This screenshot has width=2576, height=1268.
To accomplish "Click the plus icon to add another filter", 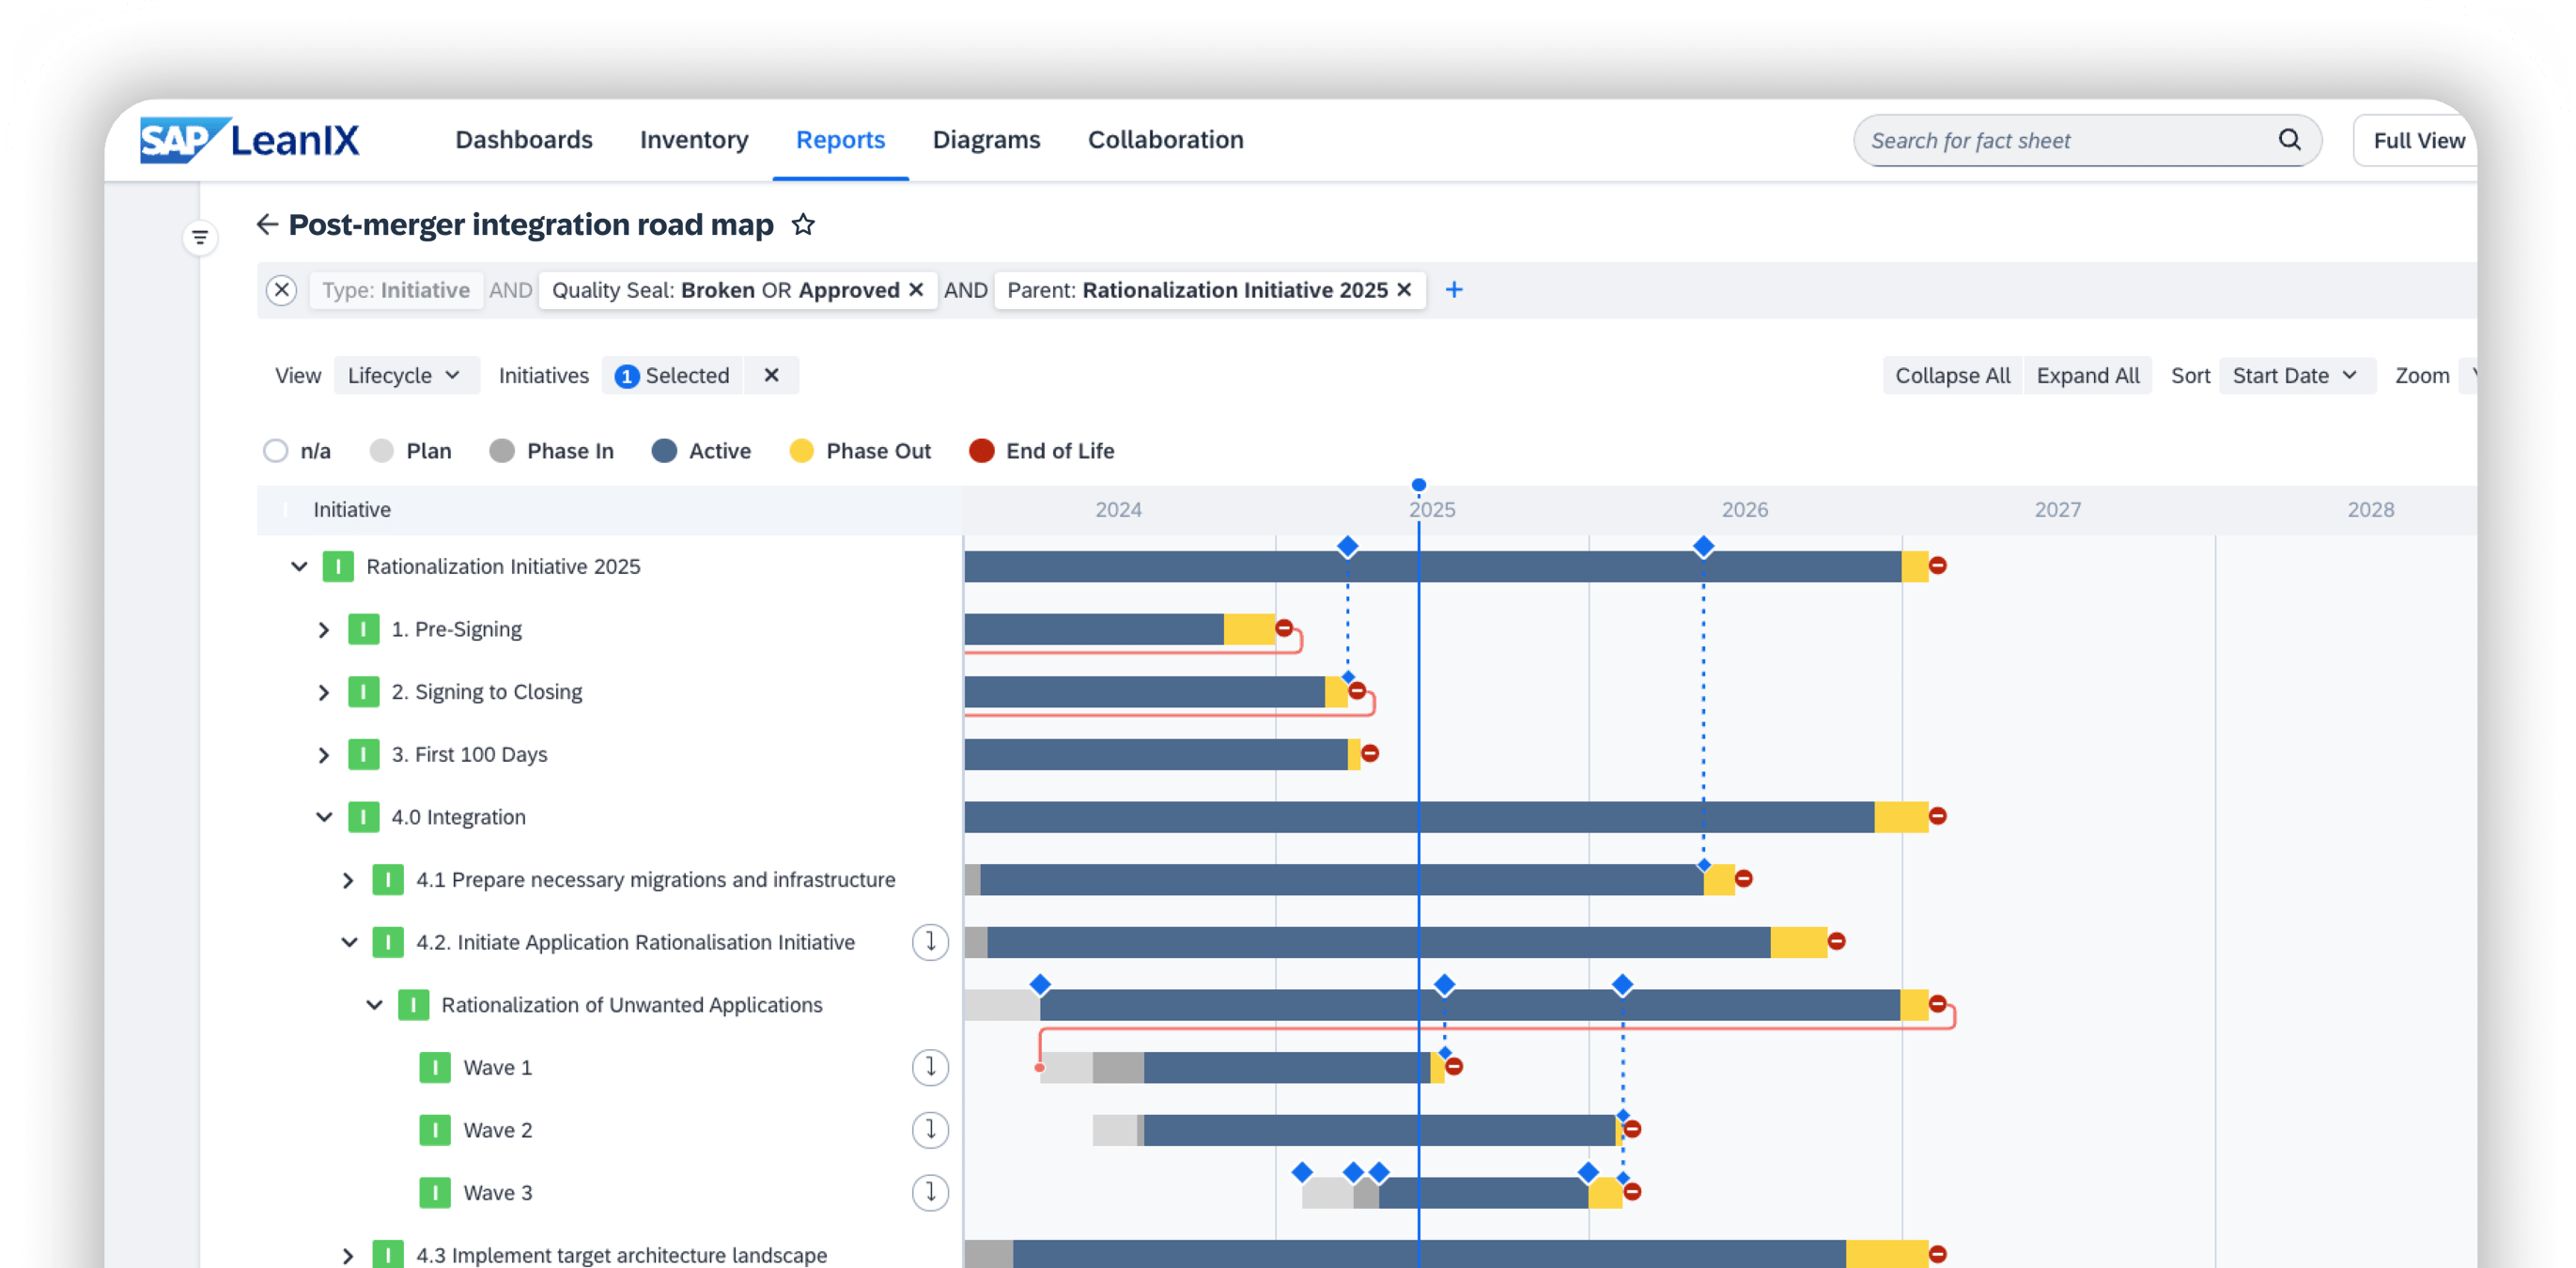I will 1454,290.
